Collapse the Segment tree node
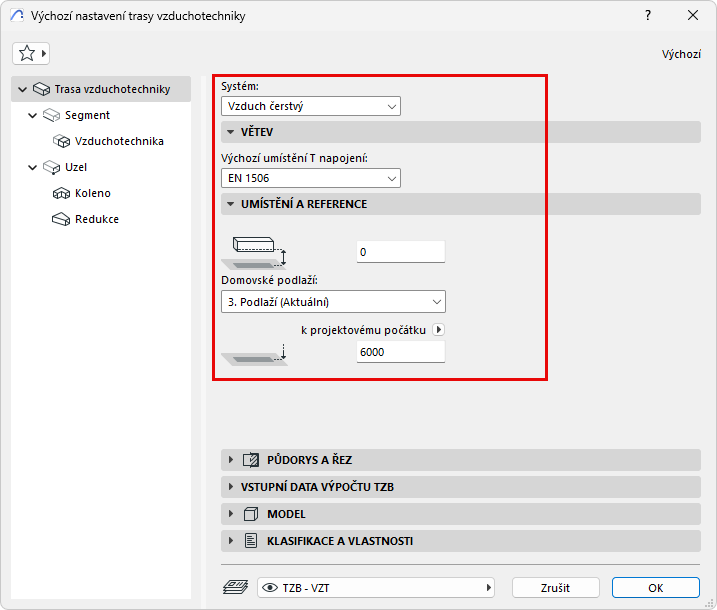717x610 pixels. pos(32,115)
